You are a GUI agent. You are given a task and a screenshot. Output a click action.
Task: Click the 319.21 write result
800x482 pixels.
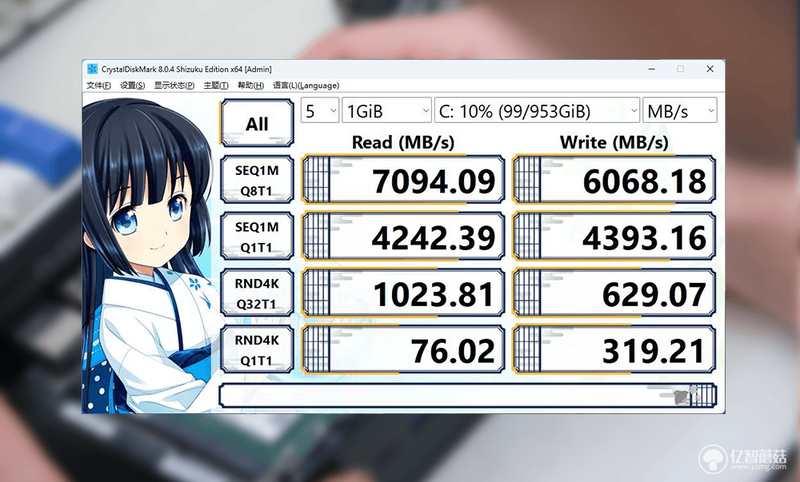[x=614, y=350]
